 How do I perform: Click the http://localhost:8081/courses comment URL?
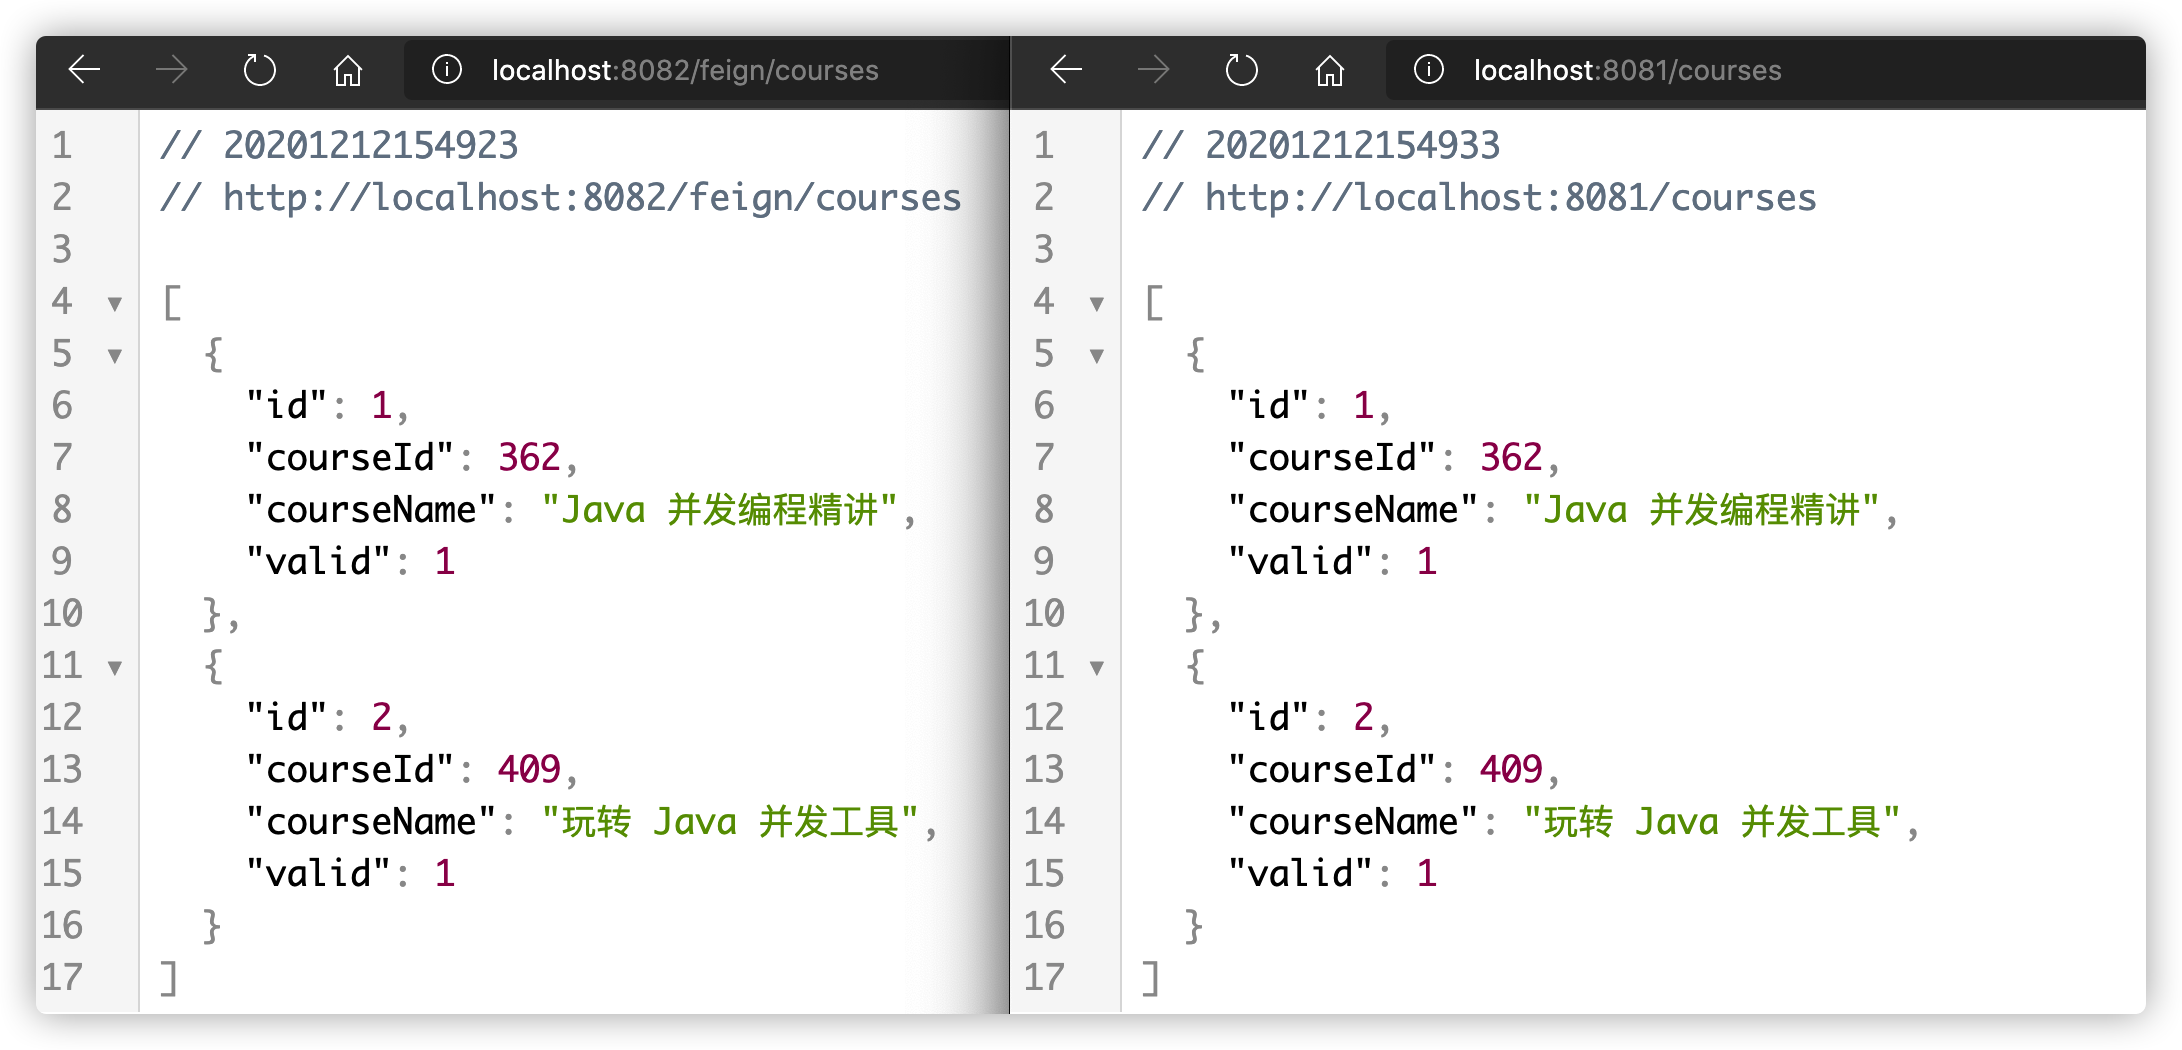(1510, 198)
